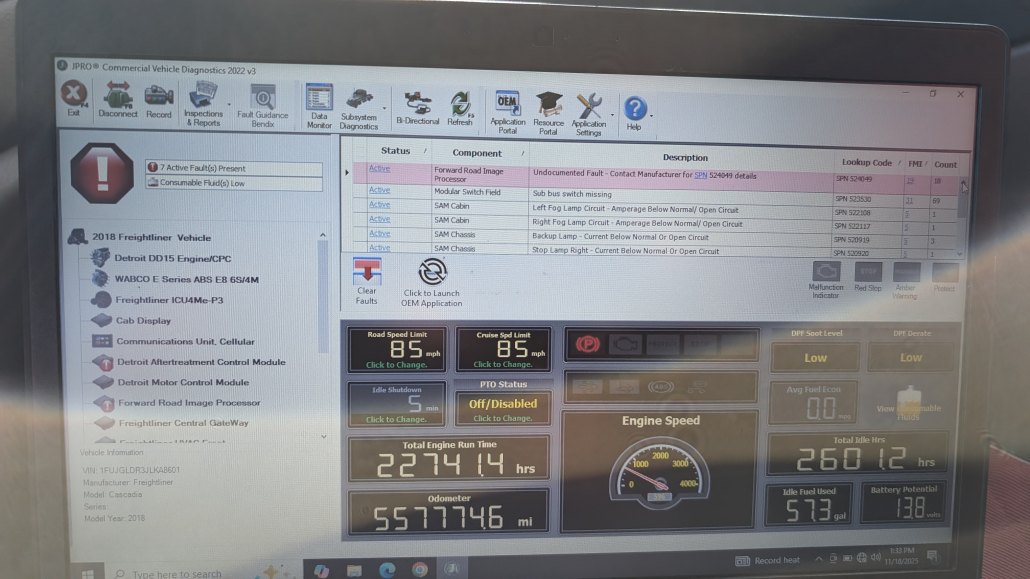Start recording with the Record icon
Image resolution: width=1030 pixels, height=579 pixels.
159,100
